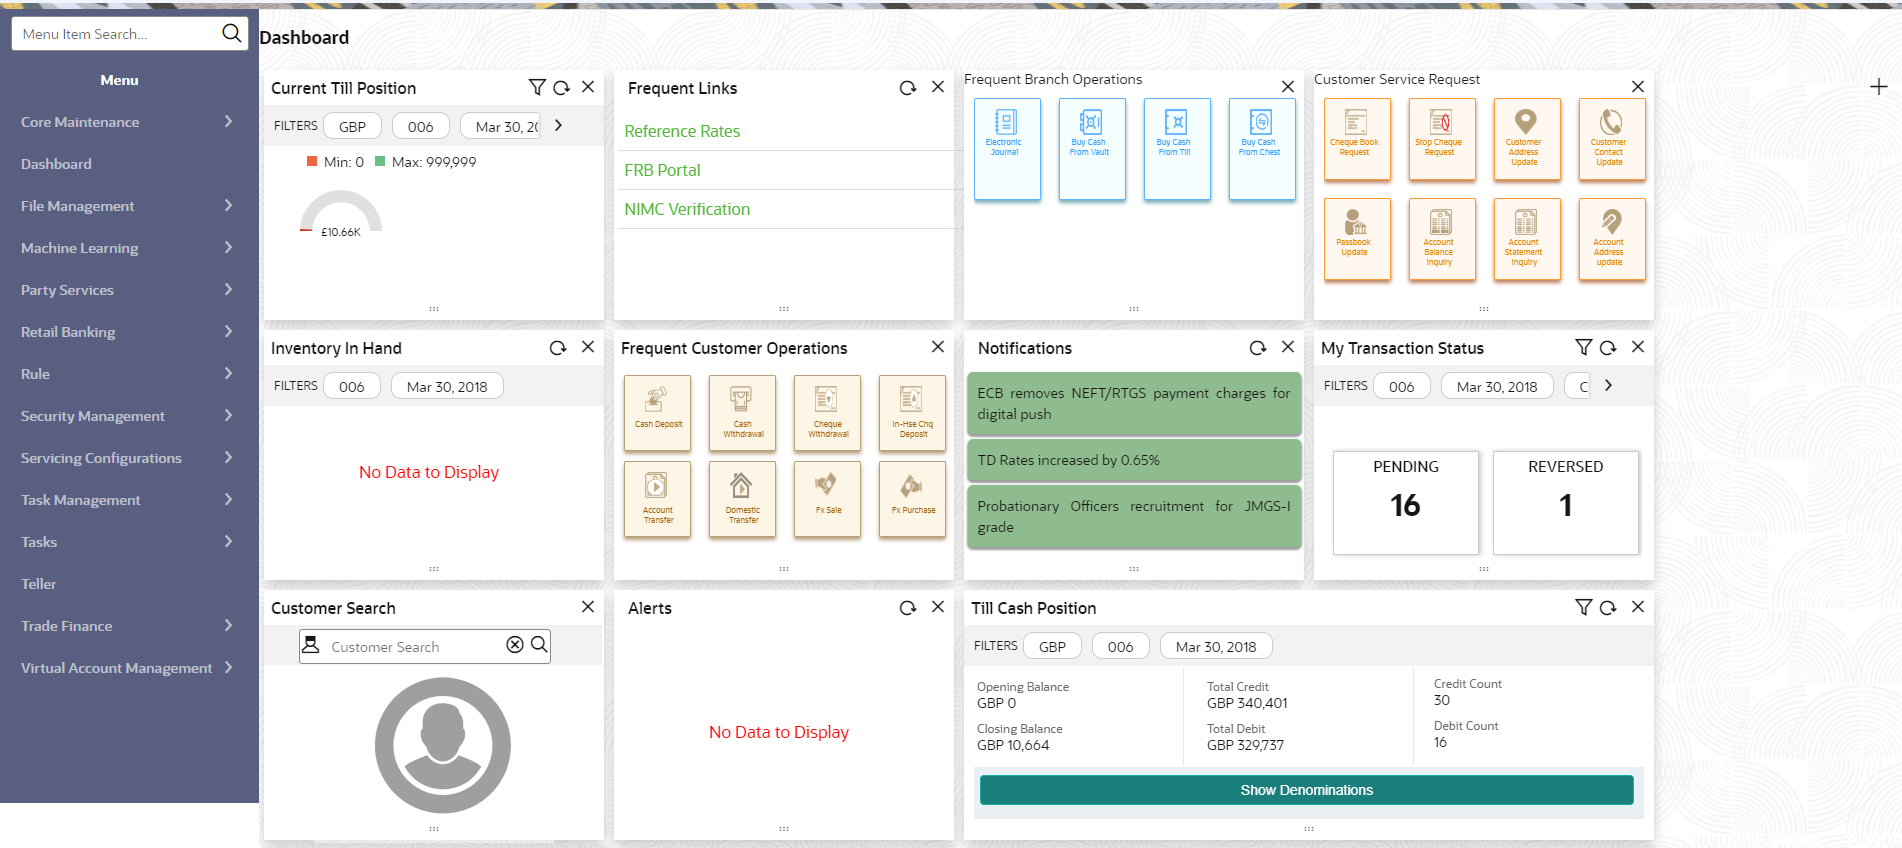Open the TD Rates increased notification
The height and width of the screenshot is (848, 1902).
coord(1134,460)
